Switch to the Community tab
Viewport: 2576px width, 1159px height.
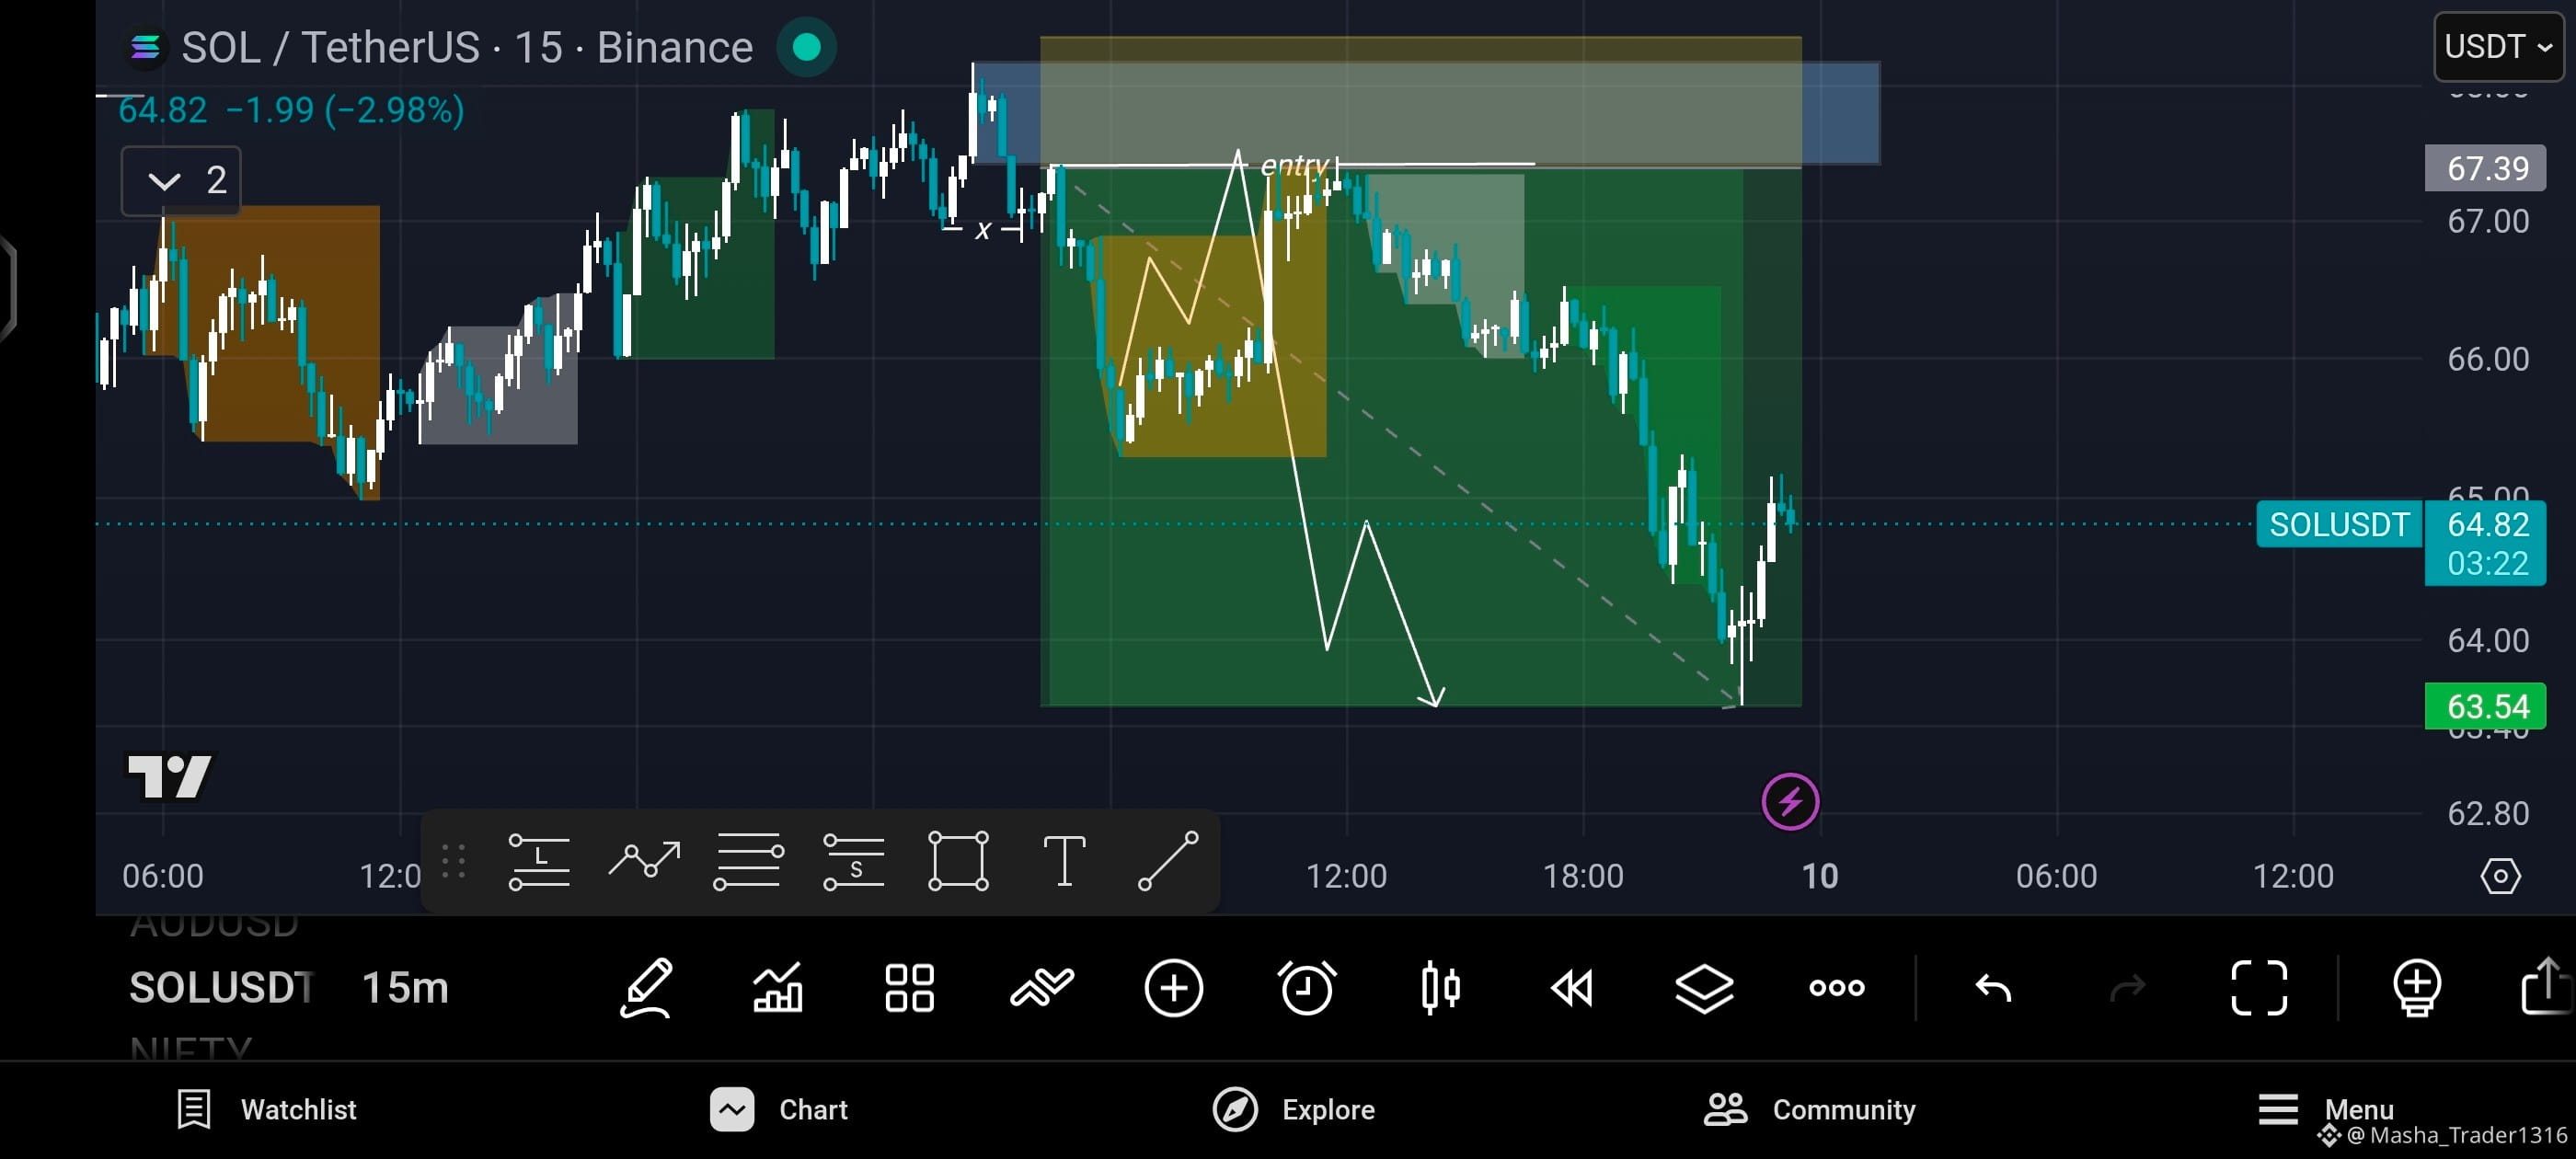coord(1809,1109)
